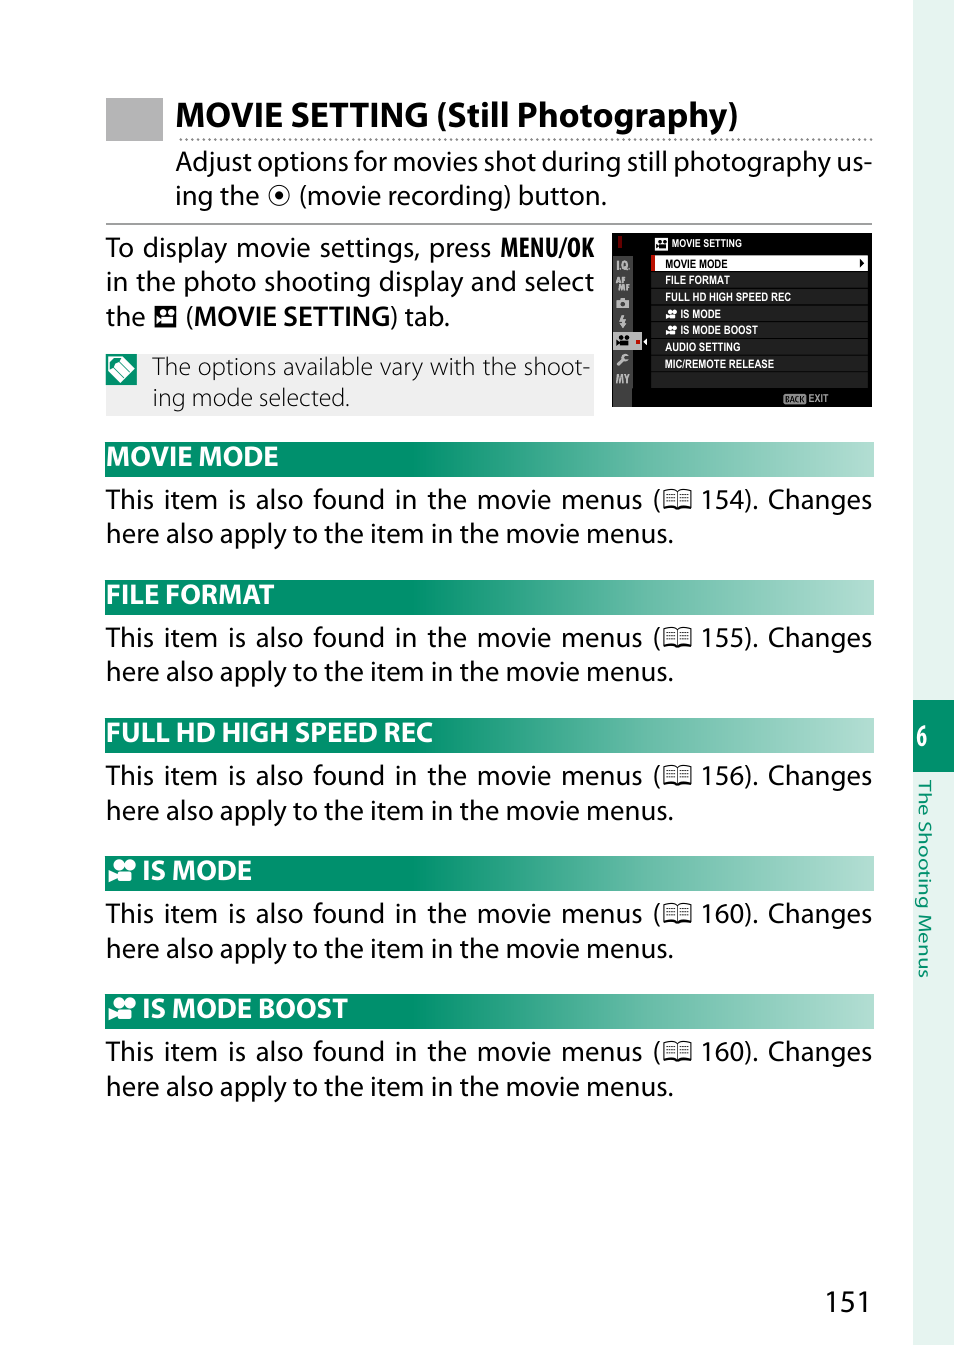Click the movie icon in the IS MODE BOOST heading
954x1346 pixels.
(x=122, y=1009)
